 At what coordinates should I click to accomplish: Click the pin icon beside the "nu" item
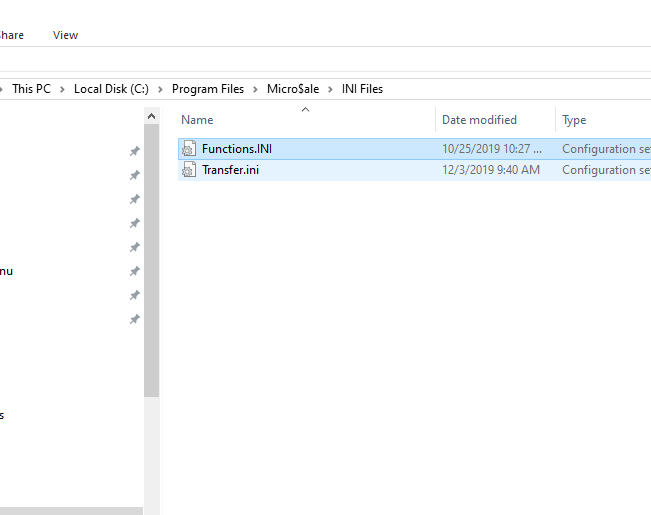(135, 272)
